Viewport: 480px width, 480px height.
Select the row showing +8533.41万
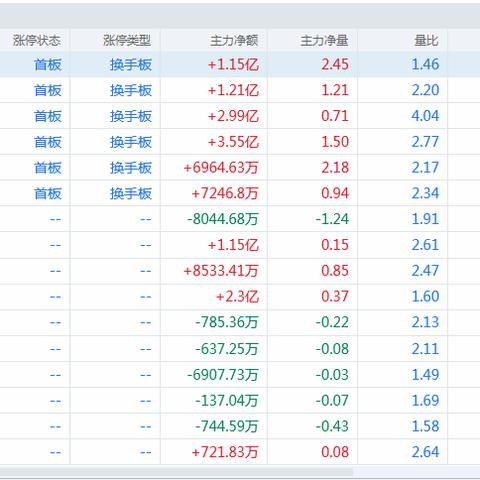[240, 271]
